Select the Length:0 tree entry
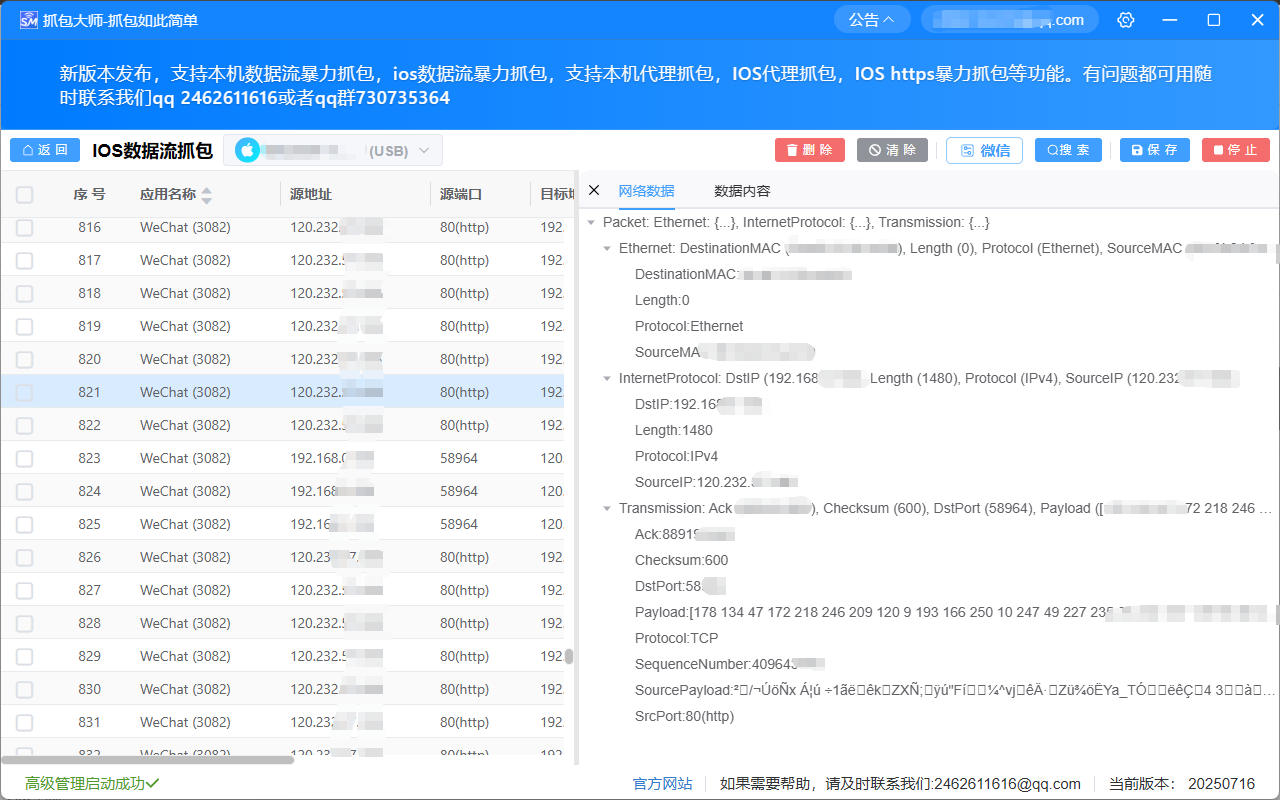 pyautogui.click(x=662, y=300)
